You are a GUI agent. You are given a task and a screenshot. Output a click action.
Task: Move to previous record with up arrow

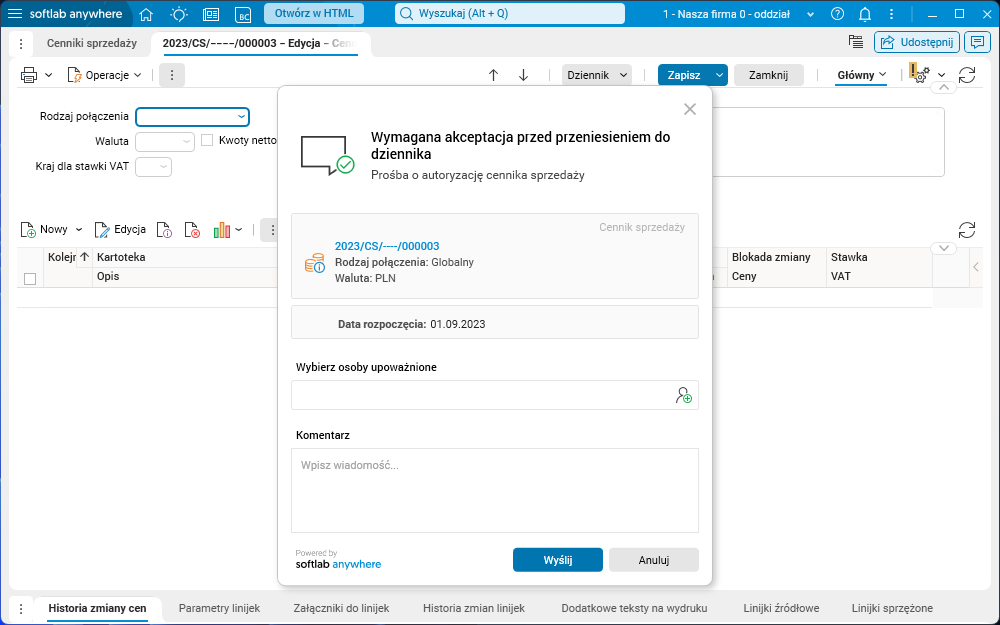493,75
